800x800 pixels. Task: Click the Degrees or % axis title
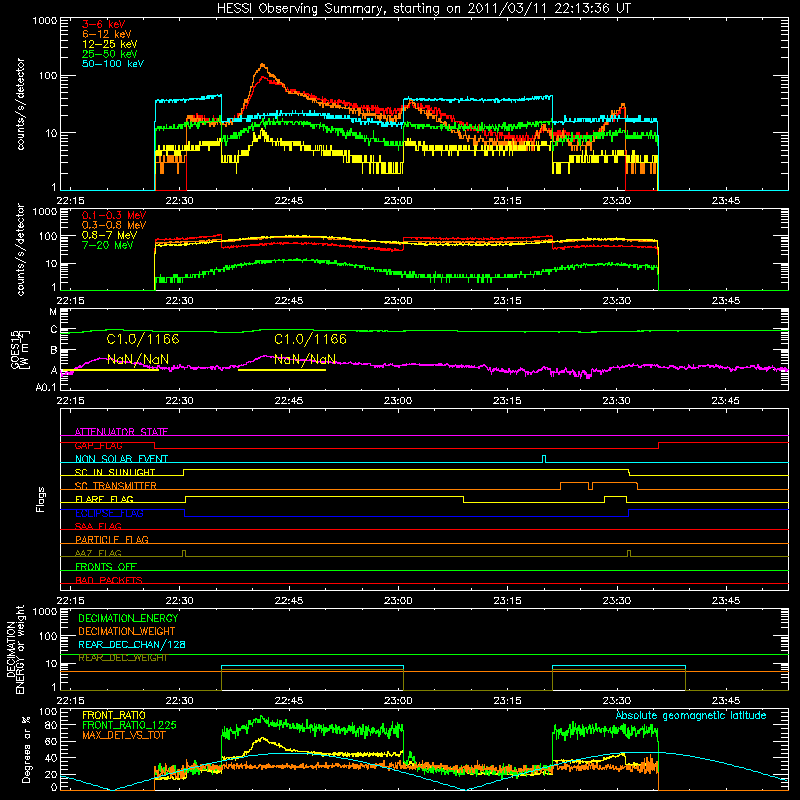point(26,749)
